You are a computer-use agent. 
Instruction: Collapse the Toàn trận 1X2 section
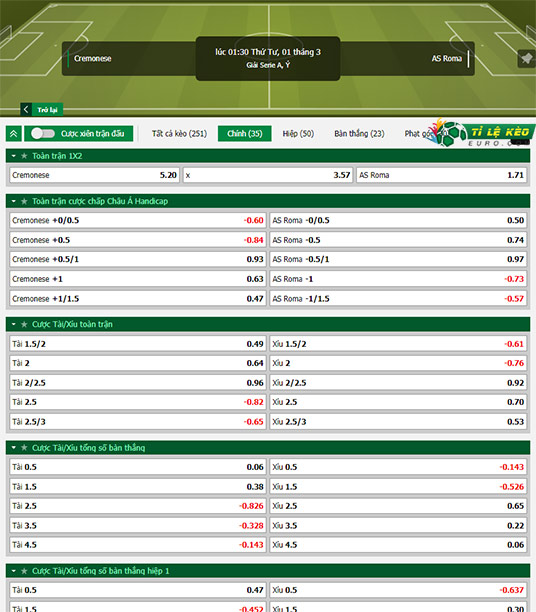[x=14, y=156]
